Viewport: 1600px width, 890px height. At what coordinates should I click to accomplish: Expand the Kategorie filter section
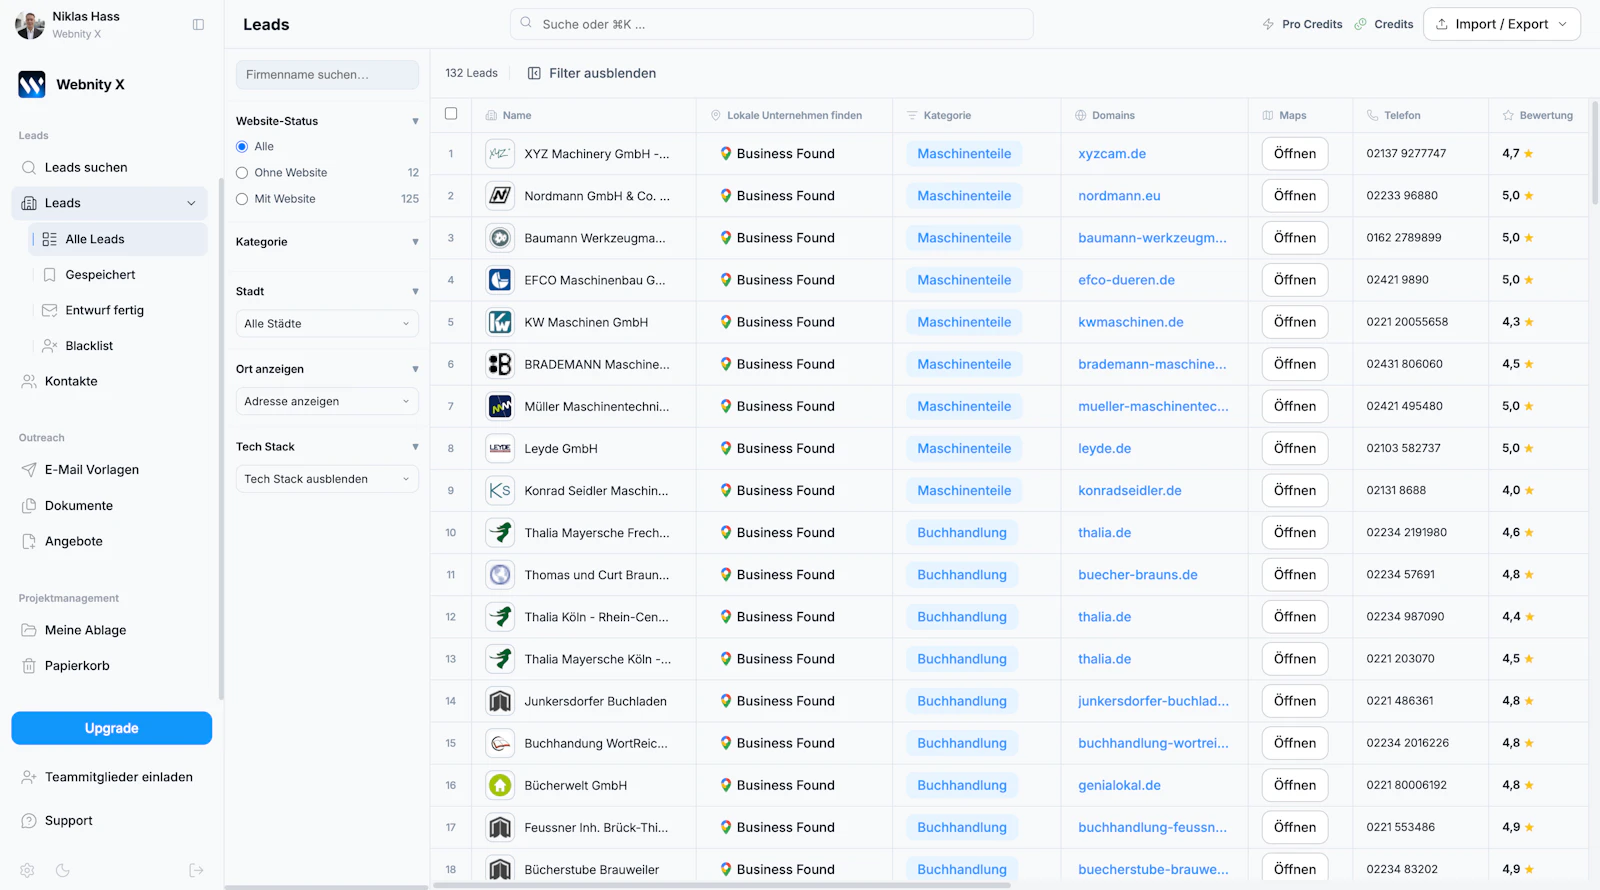tap(415, 242)
